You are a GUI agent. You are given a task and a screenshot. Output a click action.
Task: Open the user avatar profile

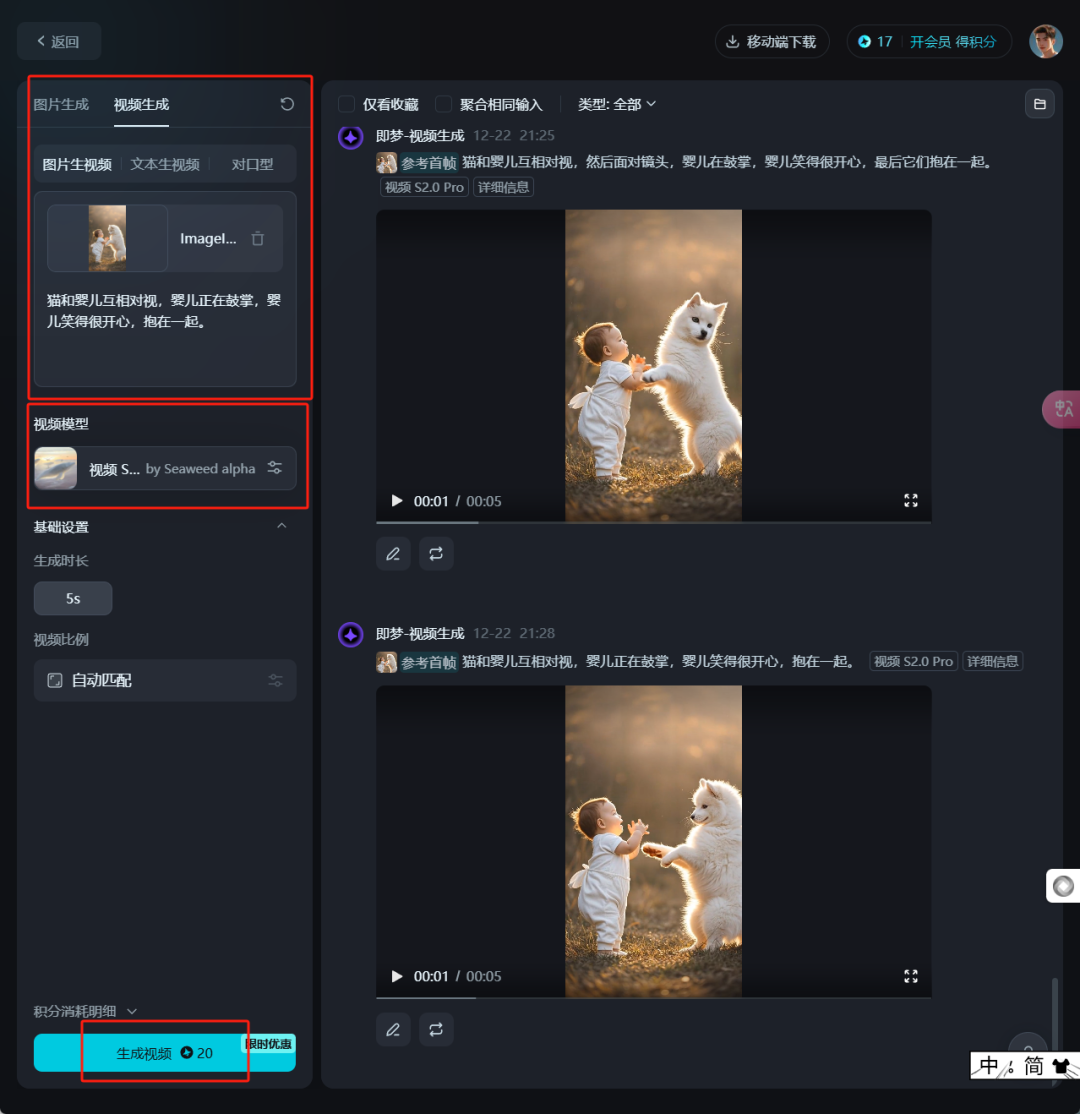pyautogui.click(x=1045, y=41)
